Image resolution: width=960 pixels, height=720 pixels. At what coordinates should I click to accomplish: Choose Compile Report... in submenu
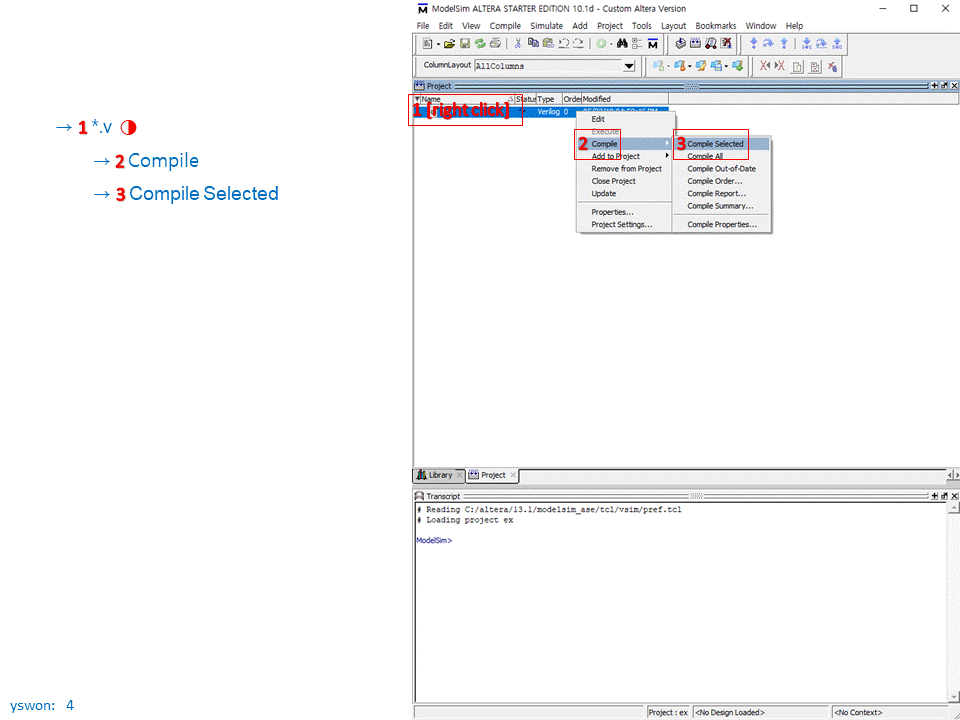click(721, 193)
